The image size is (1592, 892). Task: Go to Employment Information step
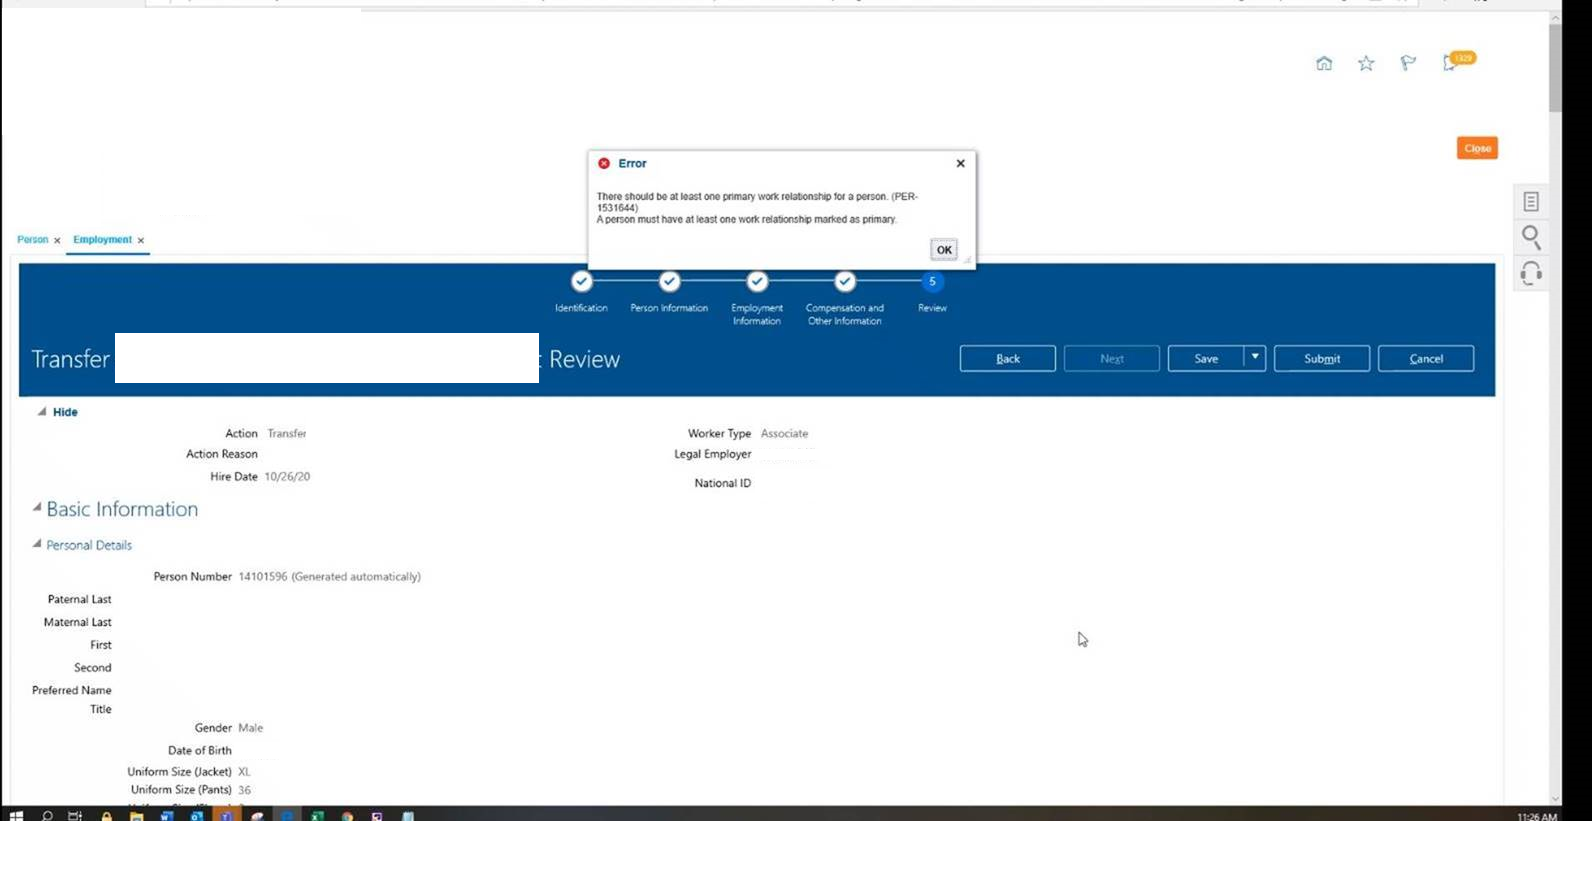pyautogui.click(x=757, y=282)
